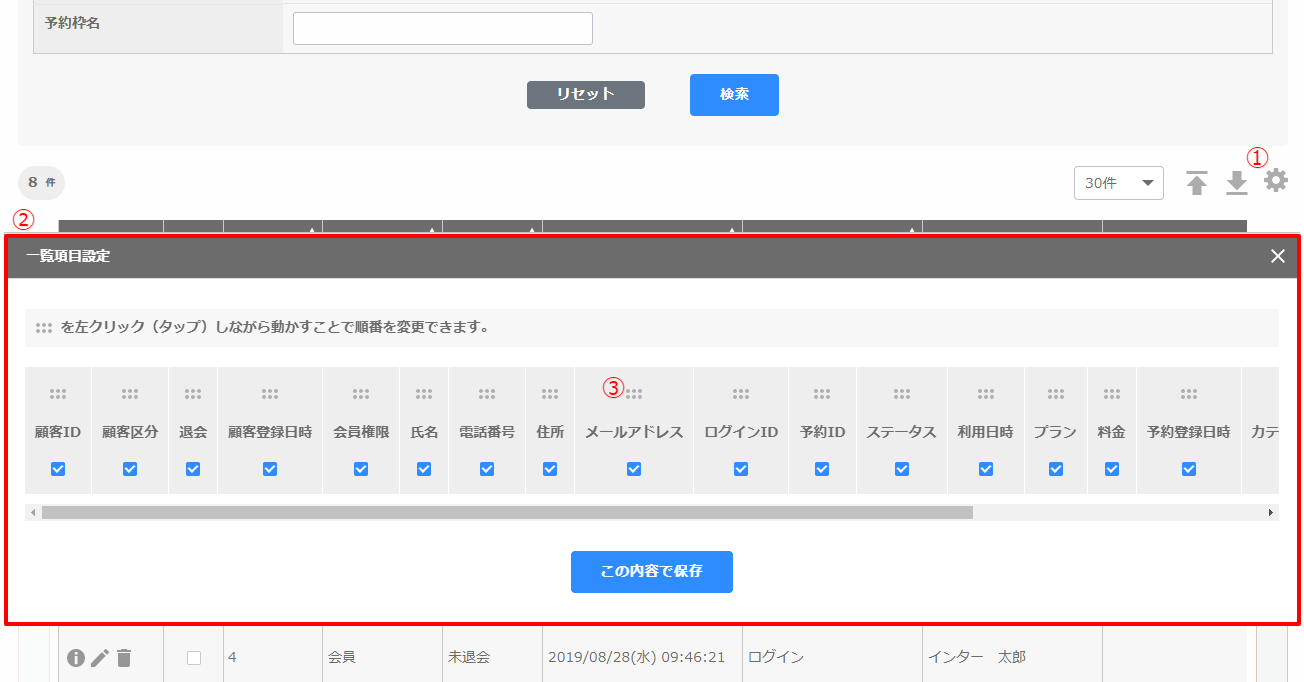Open the 30件 page size dropdown
Viewport: 1304px width, 682px height.
pos(1118,183)
